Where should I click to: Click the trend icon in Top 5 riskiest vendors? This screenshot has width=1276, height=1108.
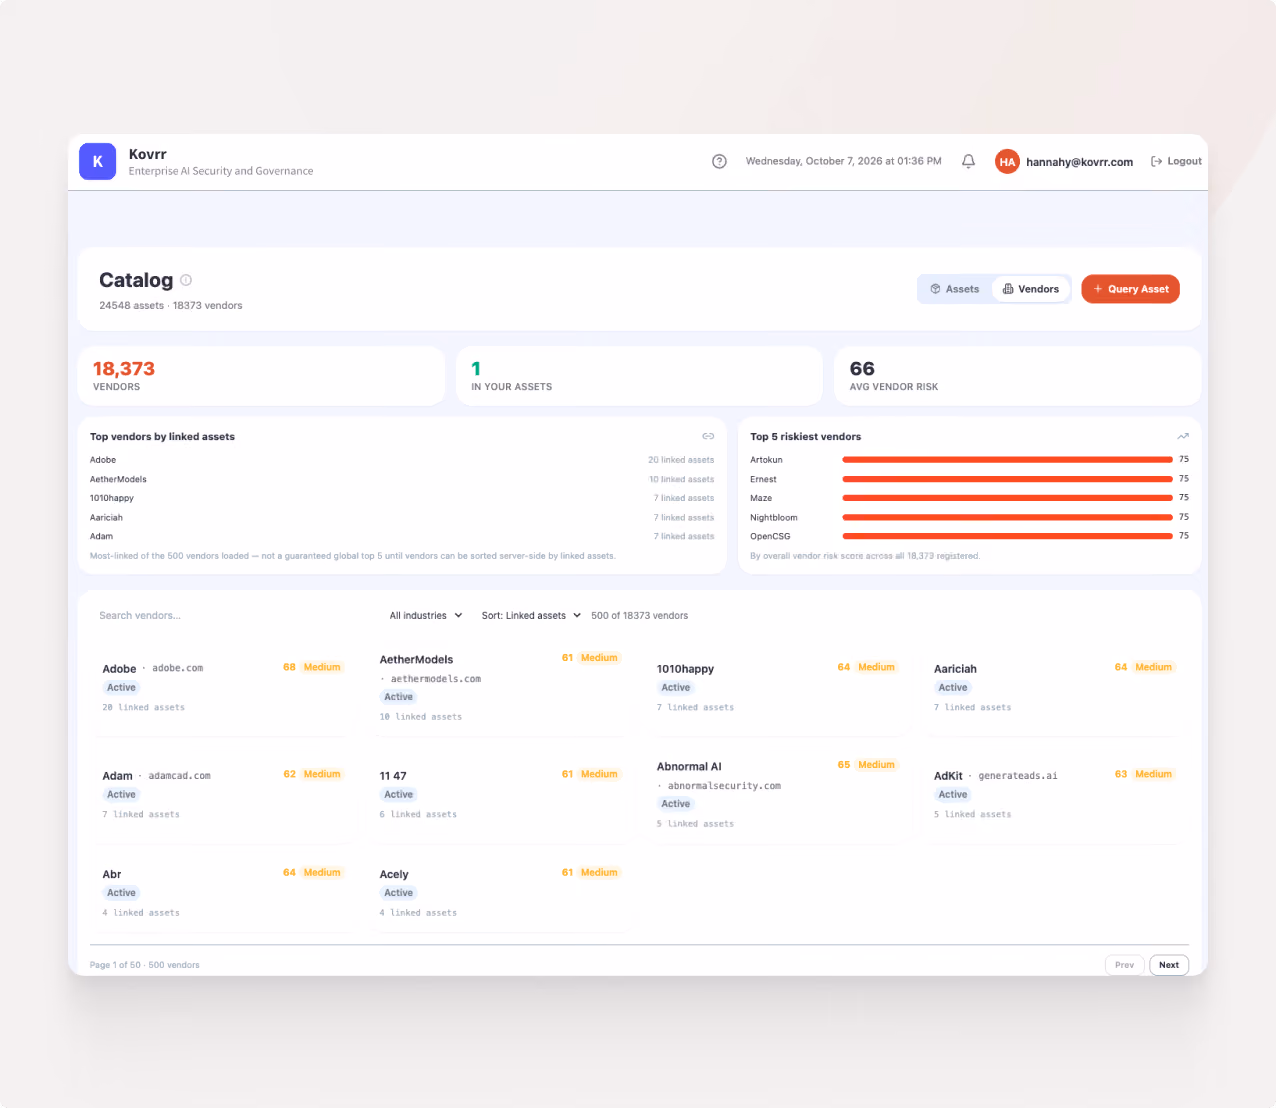pos(1183,436)
